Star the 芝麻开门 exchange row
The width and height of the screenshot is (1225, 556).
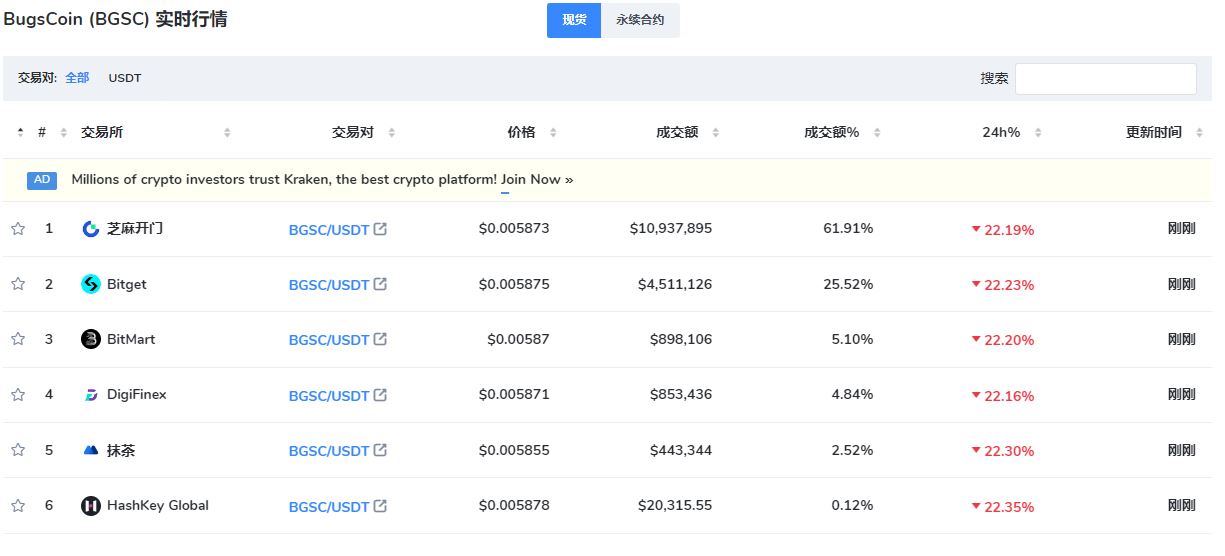coord(18,229)
